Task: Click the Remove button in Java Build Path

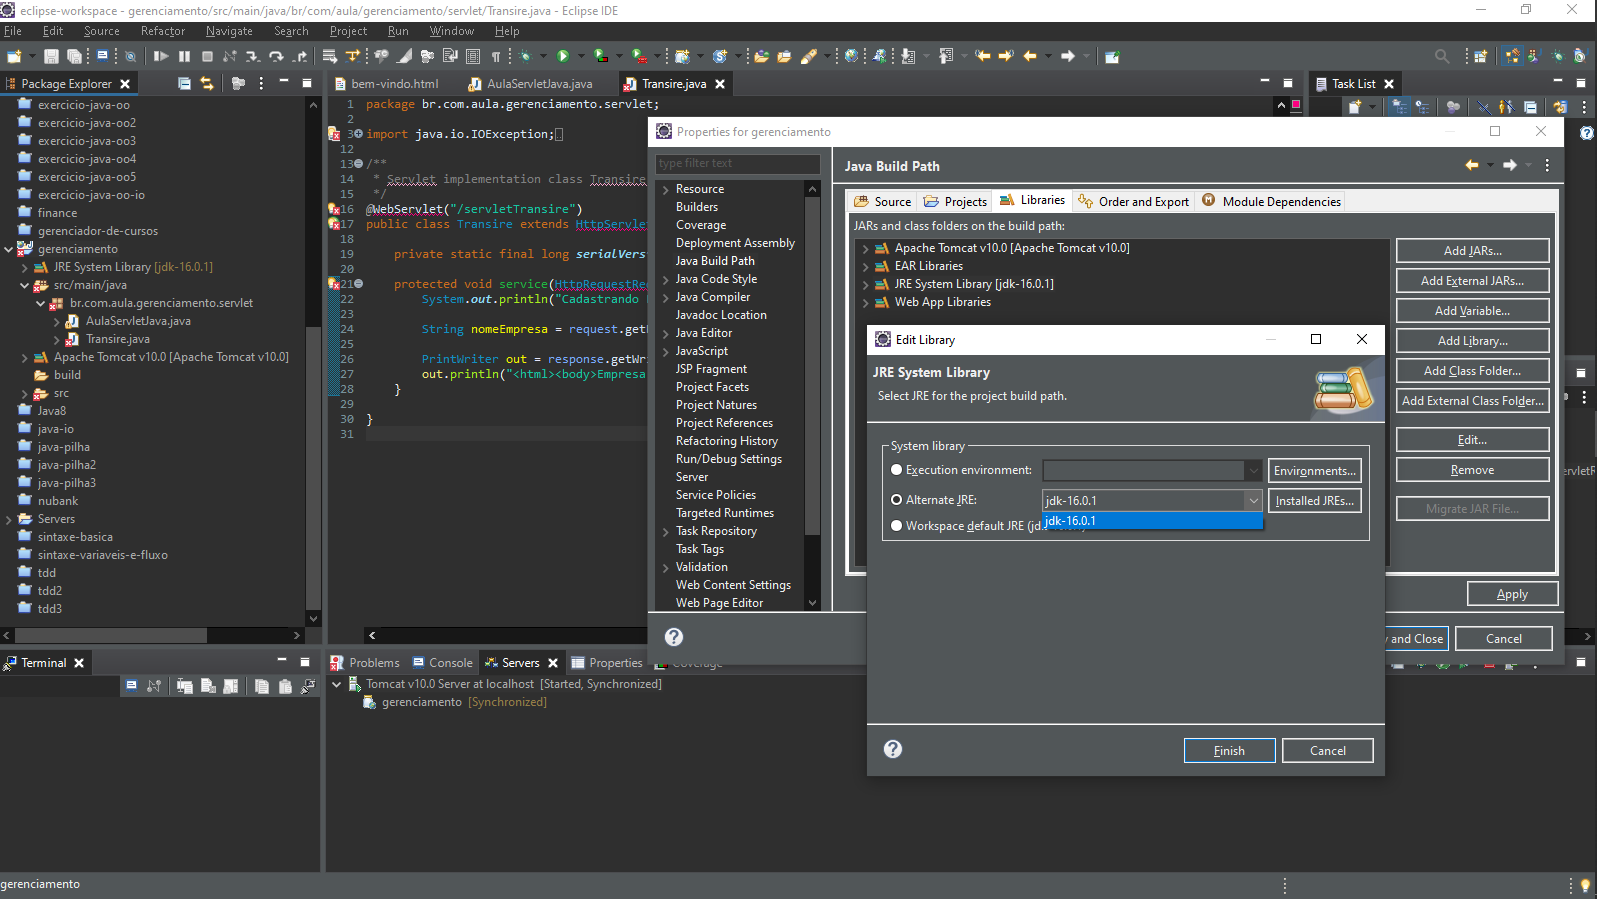Action: (x=1472, y=470)
